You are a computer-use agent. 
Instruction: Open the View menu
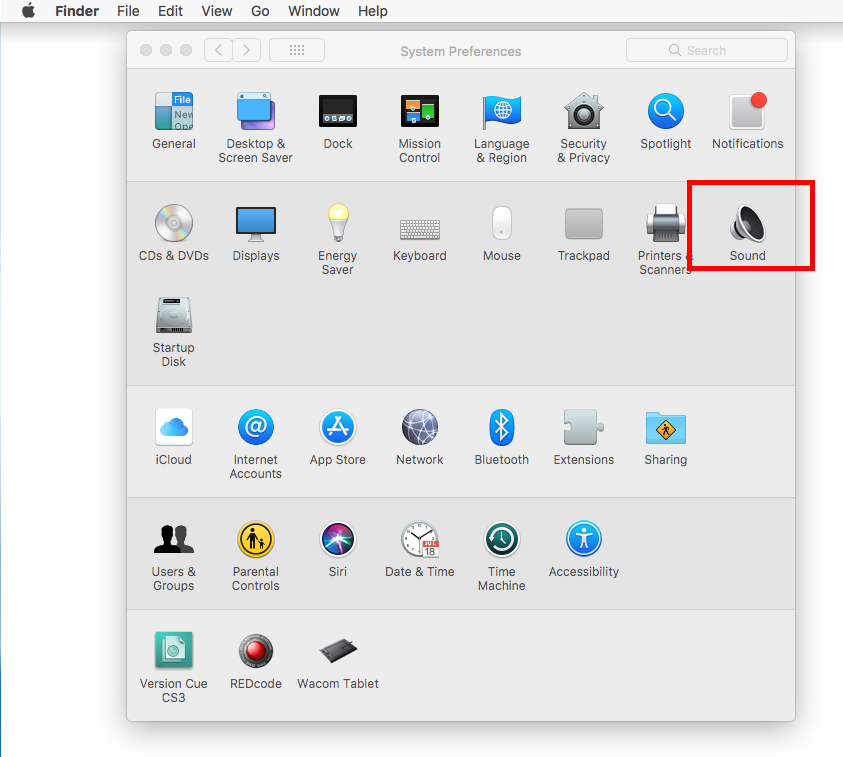point(217,11)
